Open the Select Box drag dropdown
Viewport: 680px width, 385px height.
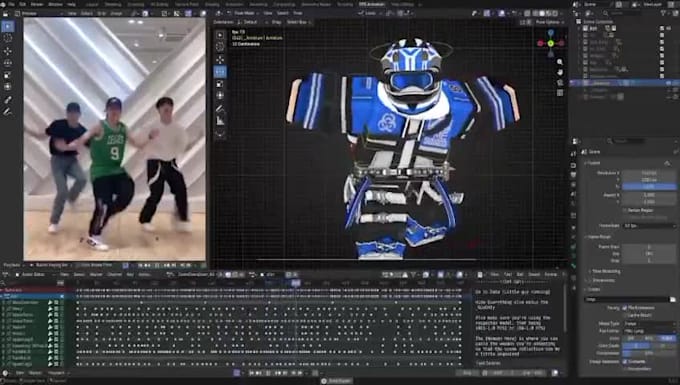299,22
